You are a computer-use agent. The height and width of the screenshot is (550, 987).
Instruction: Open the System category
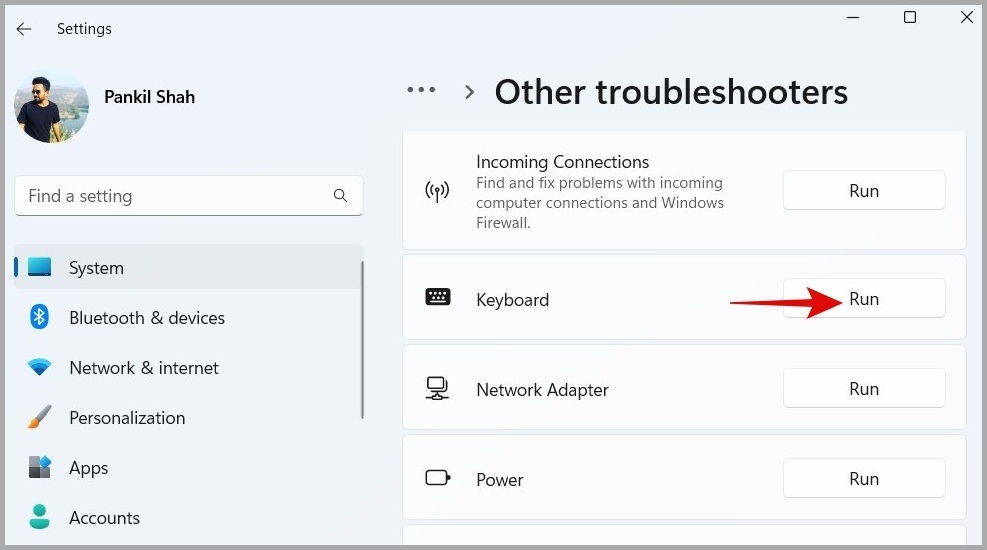[x=189, y=267]
